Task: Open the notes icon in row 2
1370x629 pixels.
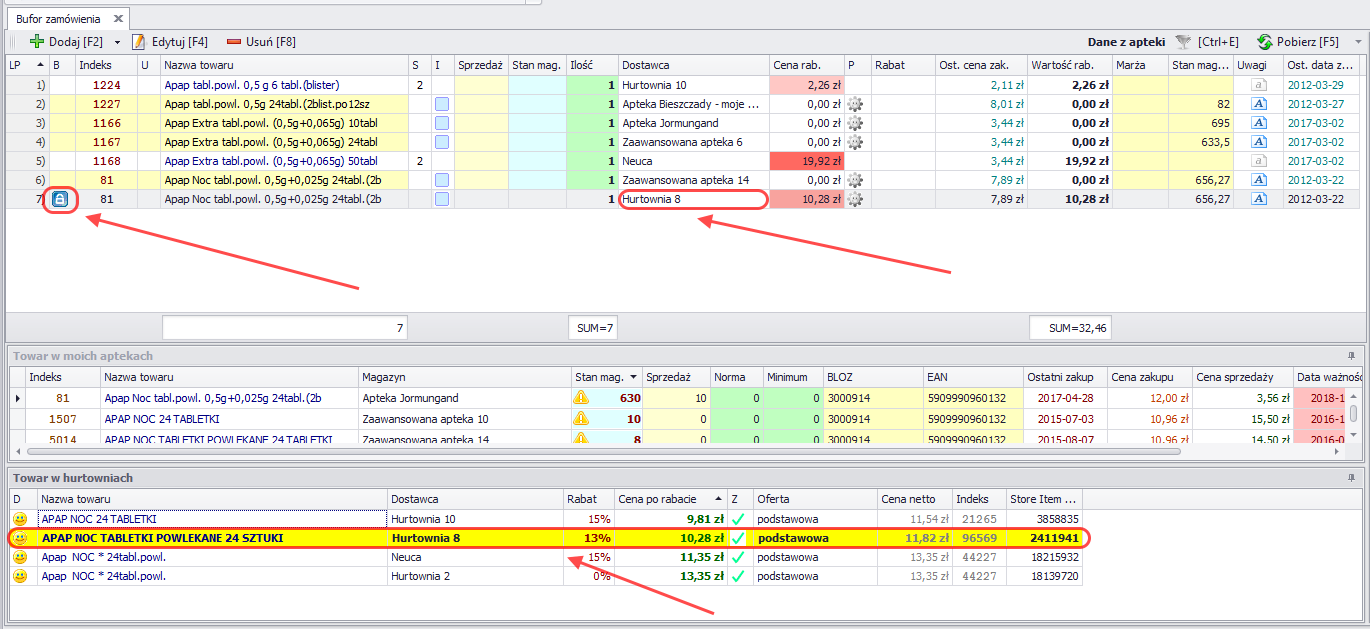Action: coord(1260,104)
